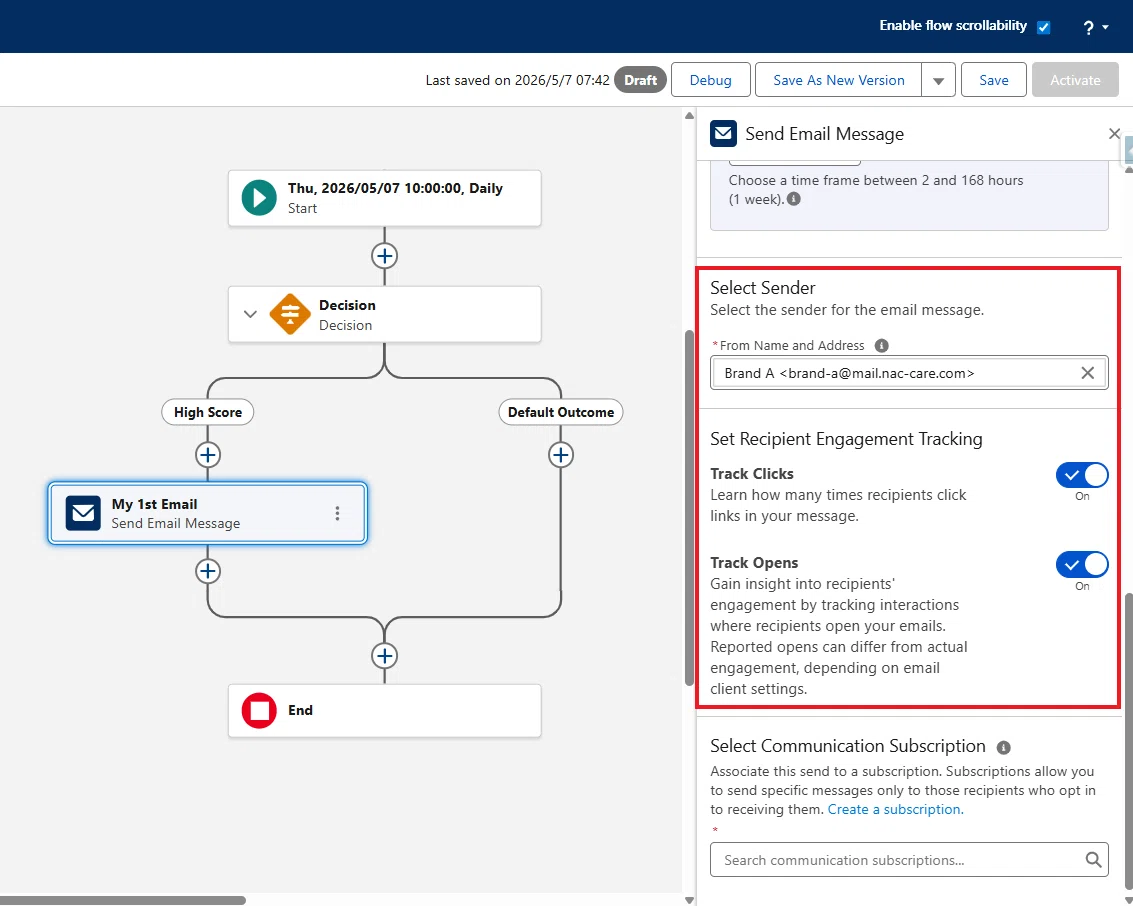
Task: Add element under Default Outcome branch
Action: [561, 454]
